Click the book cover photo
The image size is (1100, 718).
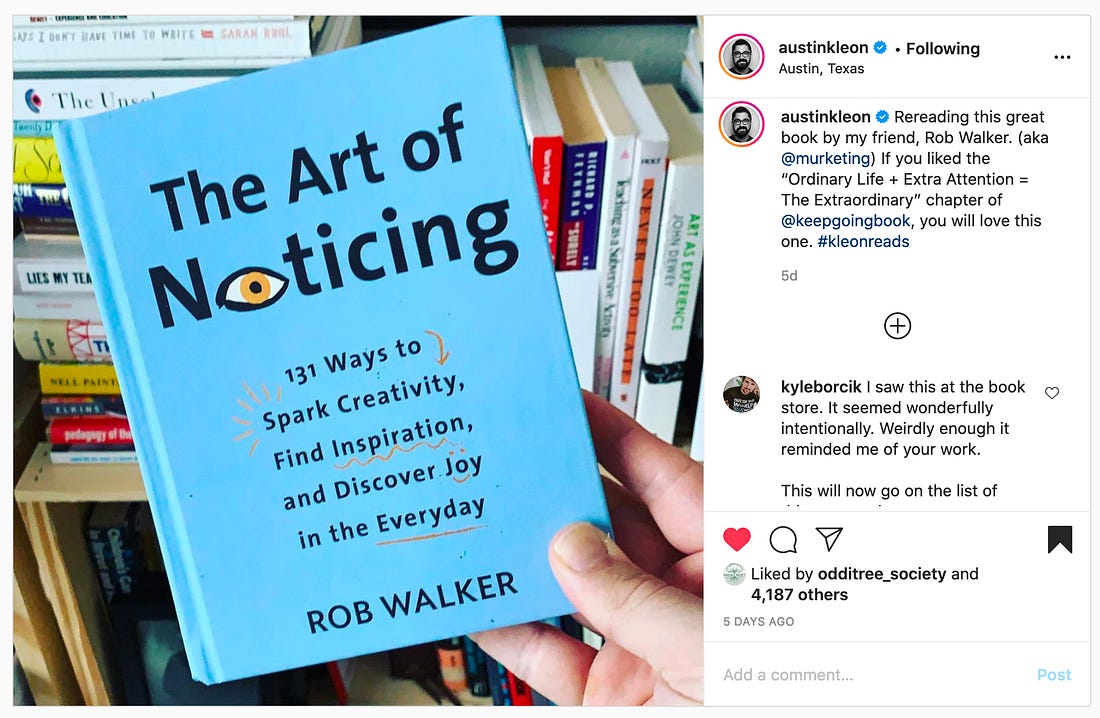(x=358, y=361)
